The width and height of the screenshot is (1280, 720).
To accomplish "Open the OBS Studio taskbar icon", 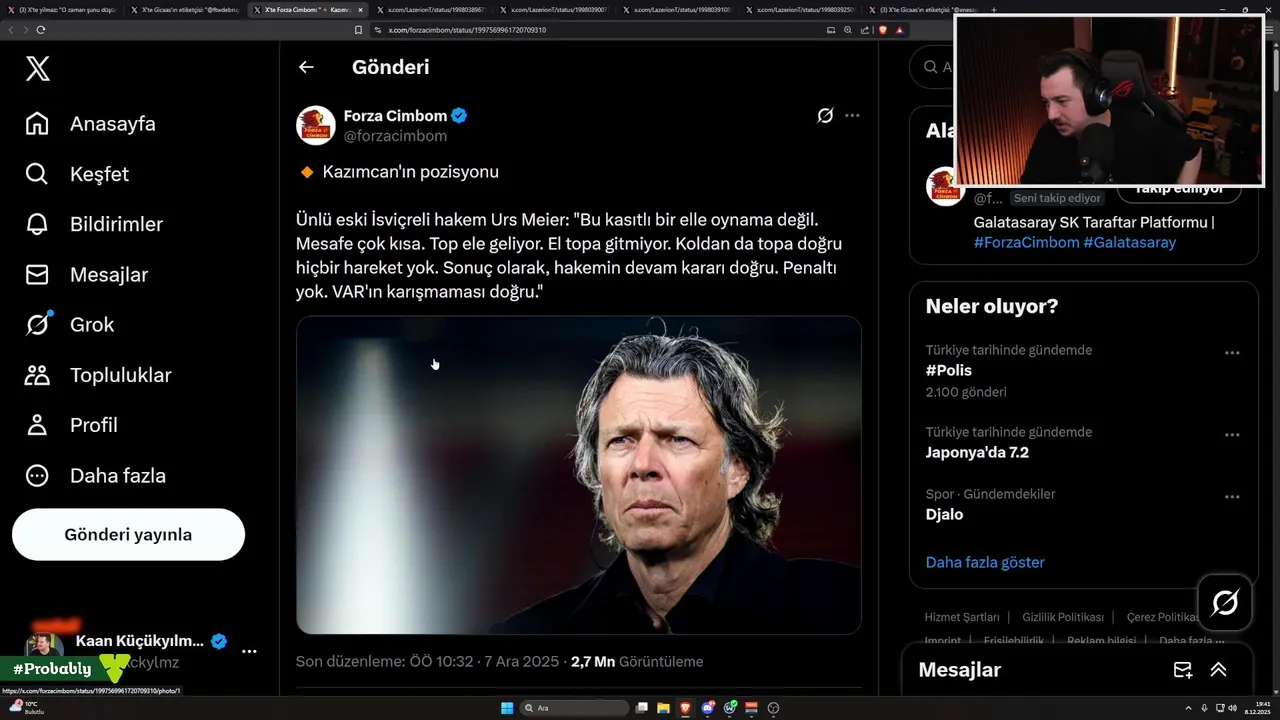I will [773, 708].
